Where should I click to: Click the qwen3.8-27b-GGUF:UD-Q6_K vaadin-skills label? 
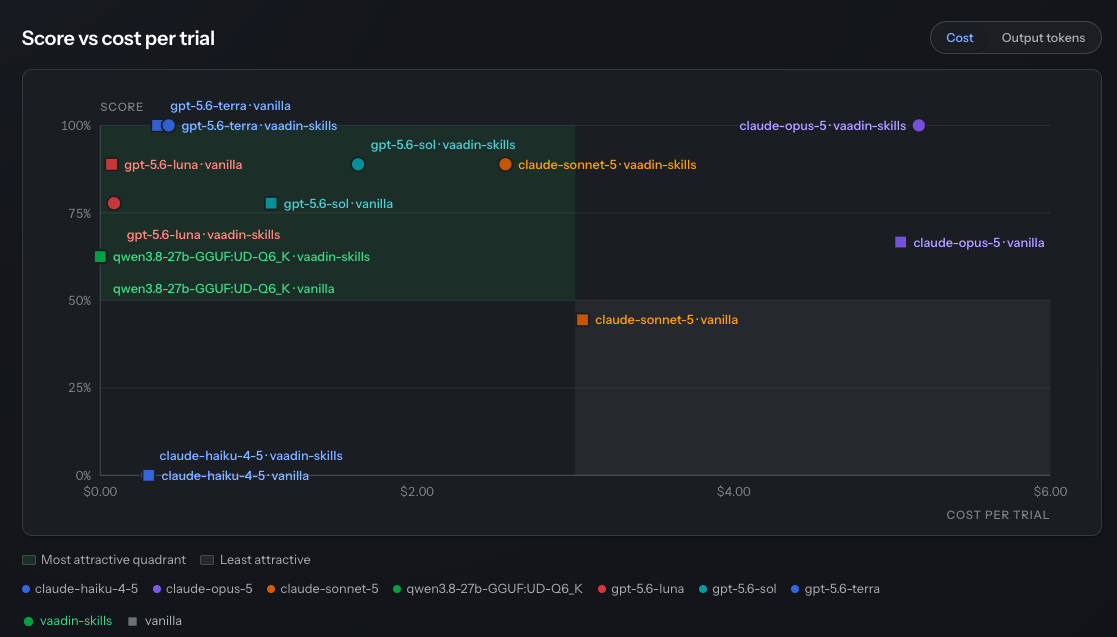click(241, 257)
